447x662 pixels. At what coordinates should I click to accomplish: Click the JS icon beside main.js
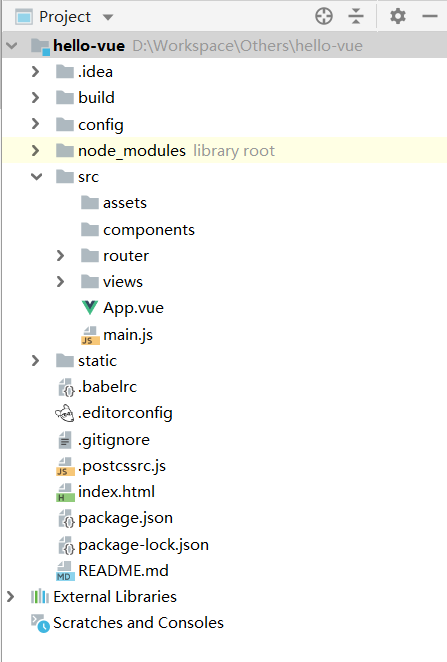(x=90, y=335)
